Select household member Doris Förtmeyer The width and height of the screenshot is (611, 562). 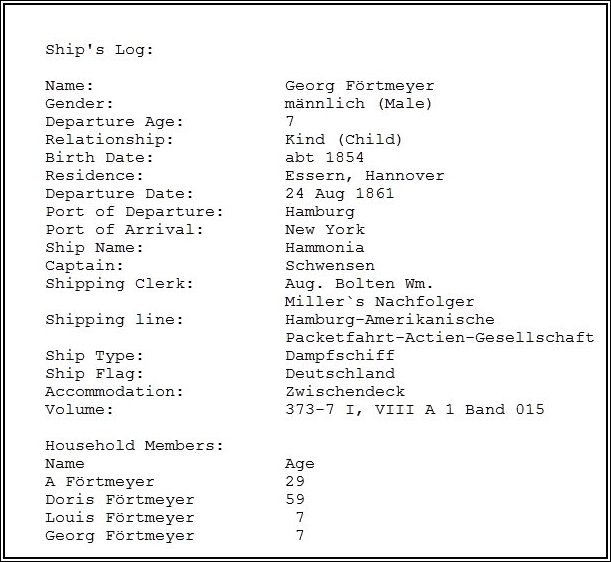pos(119,500)
